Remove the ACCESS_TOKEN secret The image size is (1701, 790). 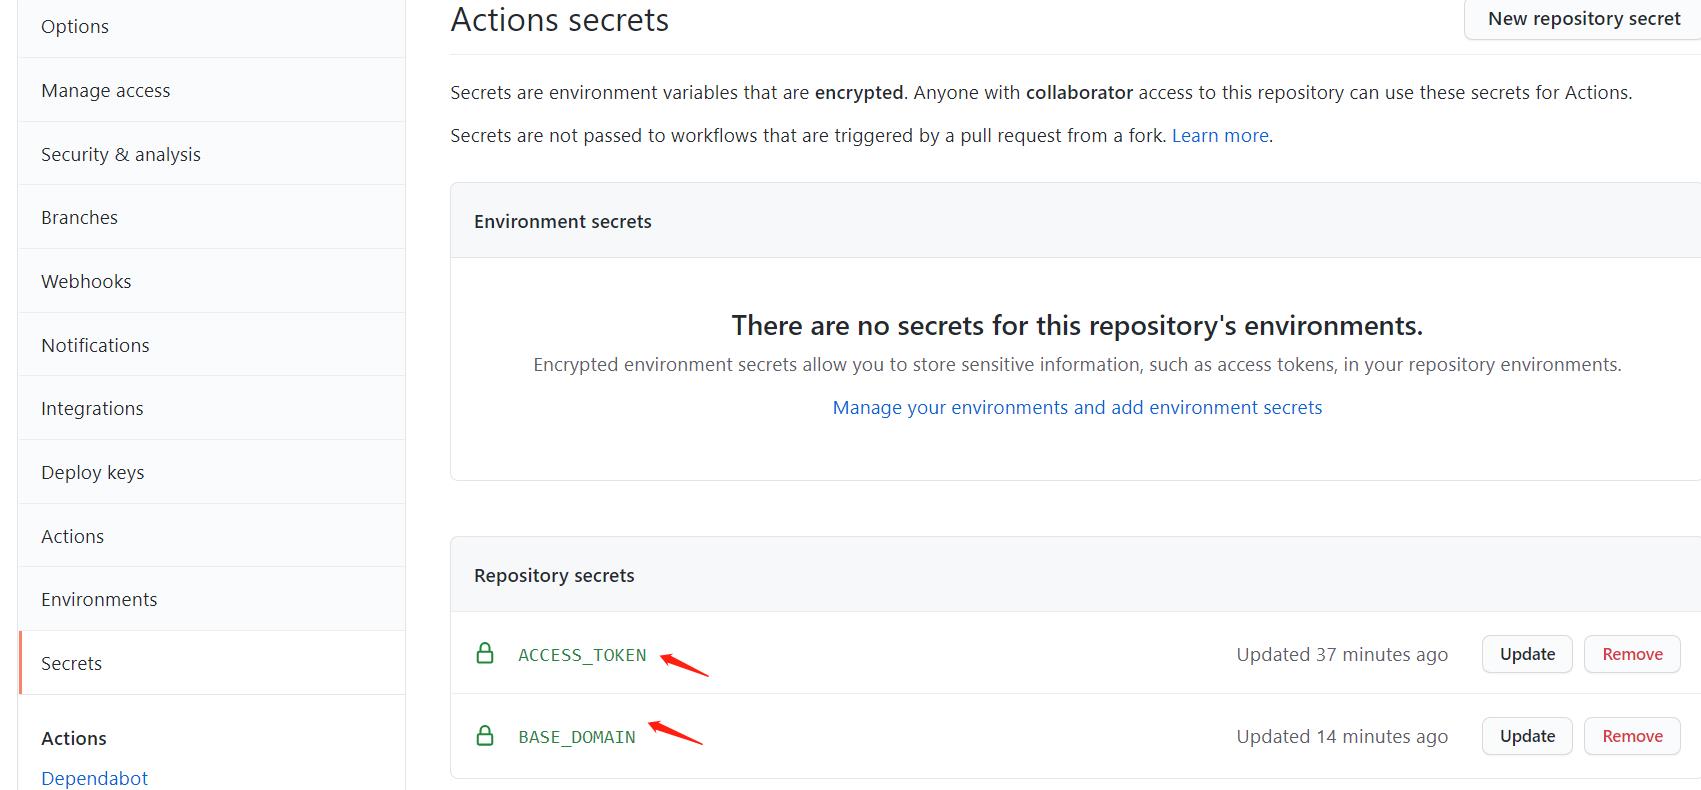[x=1632, y=654]
